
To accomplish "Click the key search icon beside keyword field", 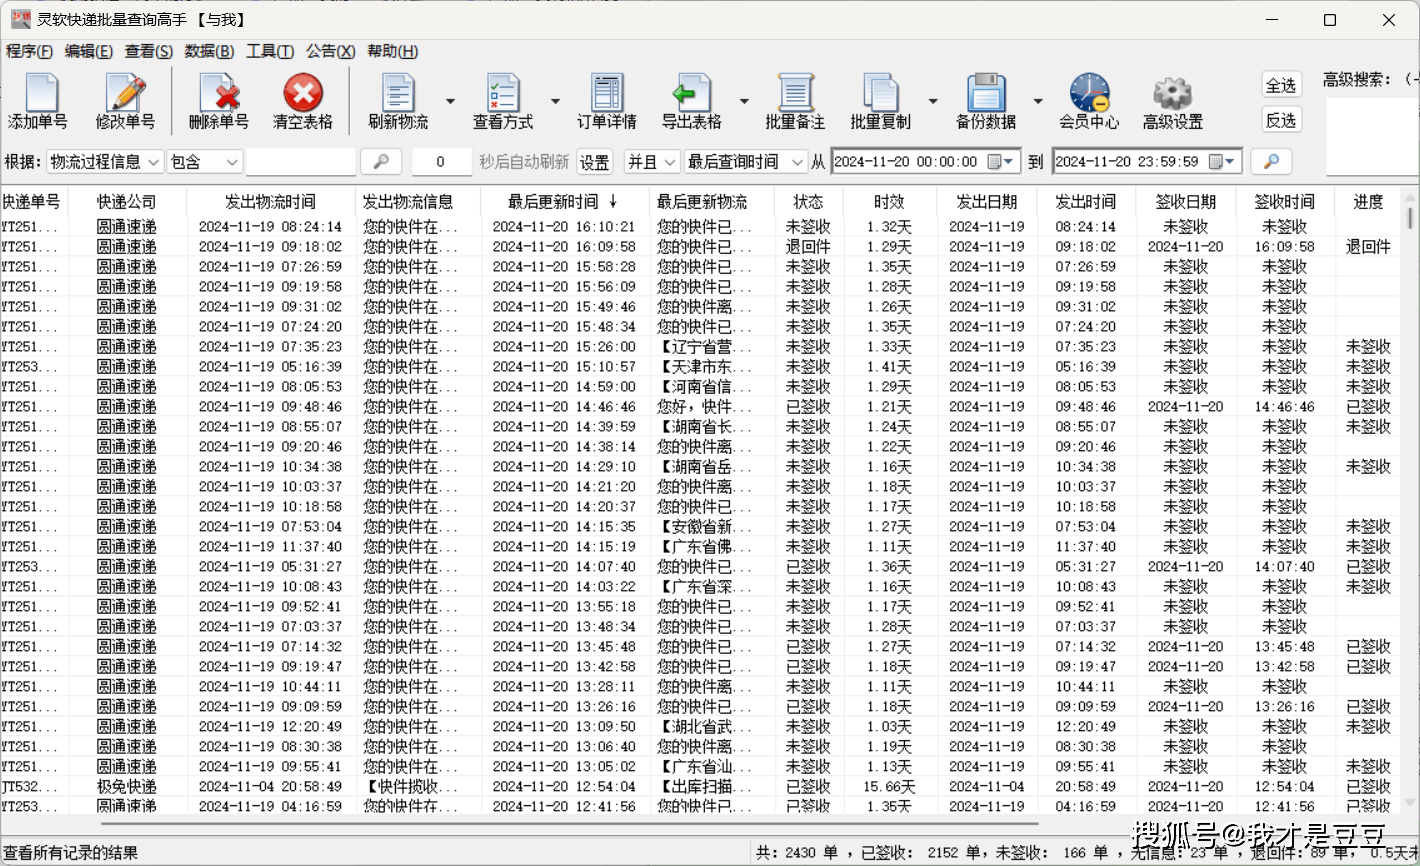I will pos(381,162).
